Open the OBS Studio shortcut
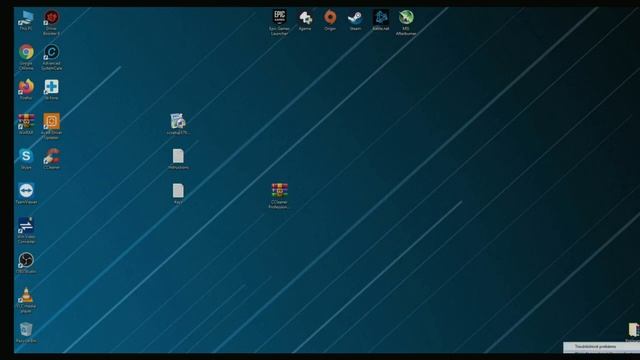Screen dimensions: 640x360 [26, 263]
